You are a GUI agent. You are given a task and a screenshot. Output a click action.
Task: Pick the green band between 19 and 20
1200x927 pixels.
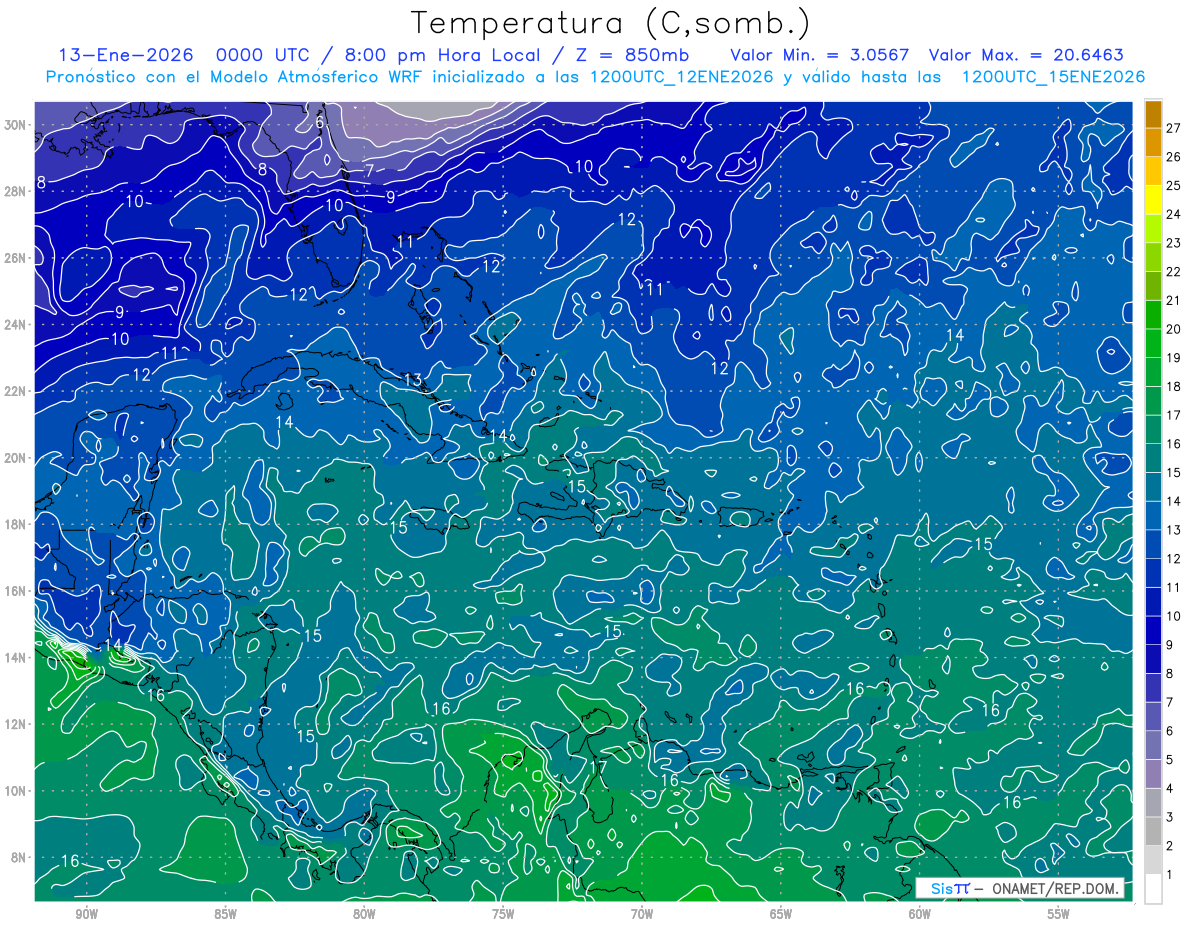(1153, 343)
